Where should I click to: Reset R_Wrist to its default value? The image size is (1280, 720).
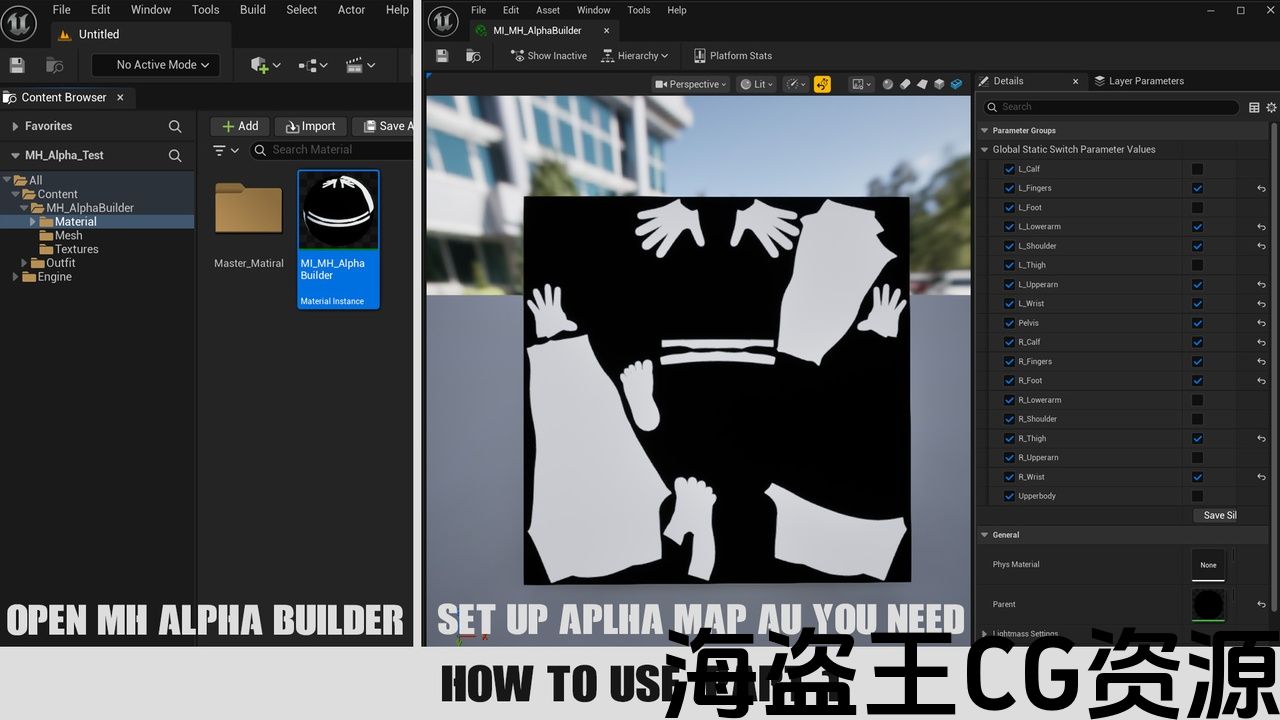[1261, 477]
